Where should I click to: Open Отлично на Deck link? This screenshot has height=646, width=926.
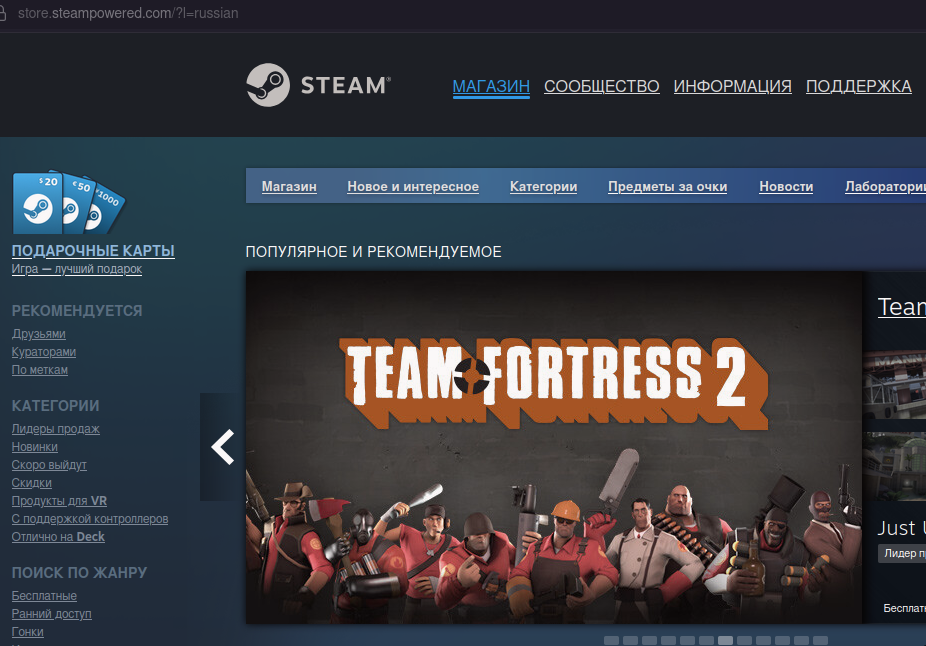pyautogui.click(x=58, y=537)
